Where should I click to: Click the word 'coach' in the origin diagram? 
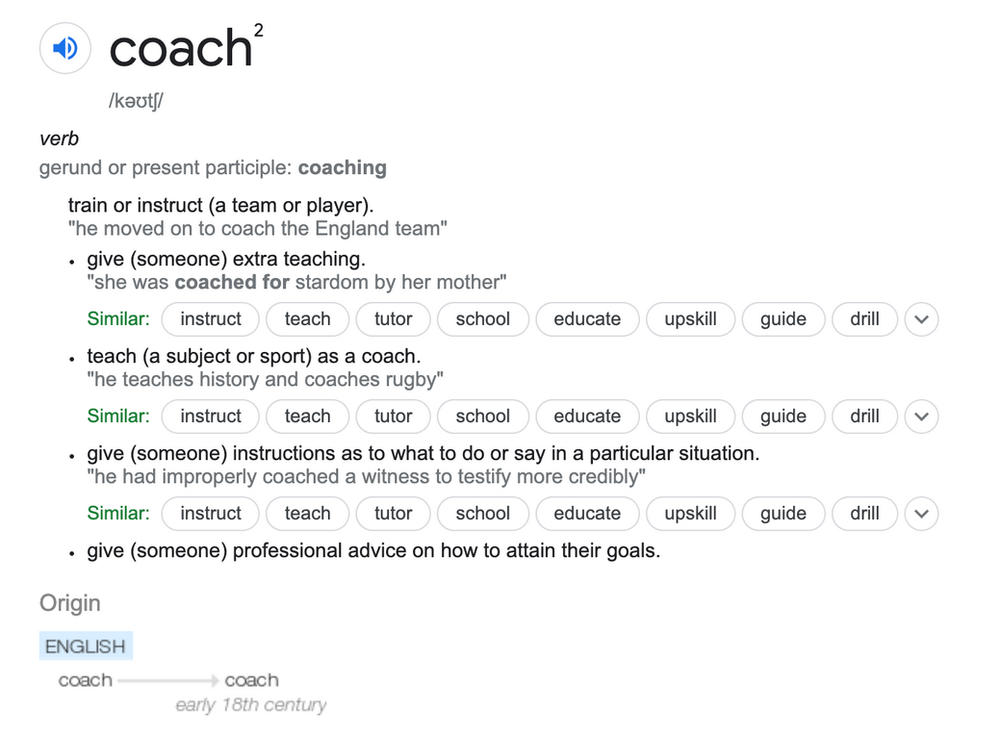coord(84,679)
